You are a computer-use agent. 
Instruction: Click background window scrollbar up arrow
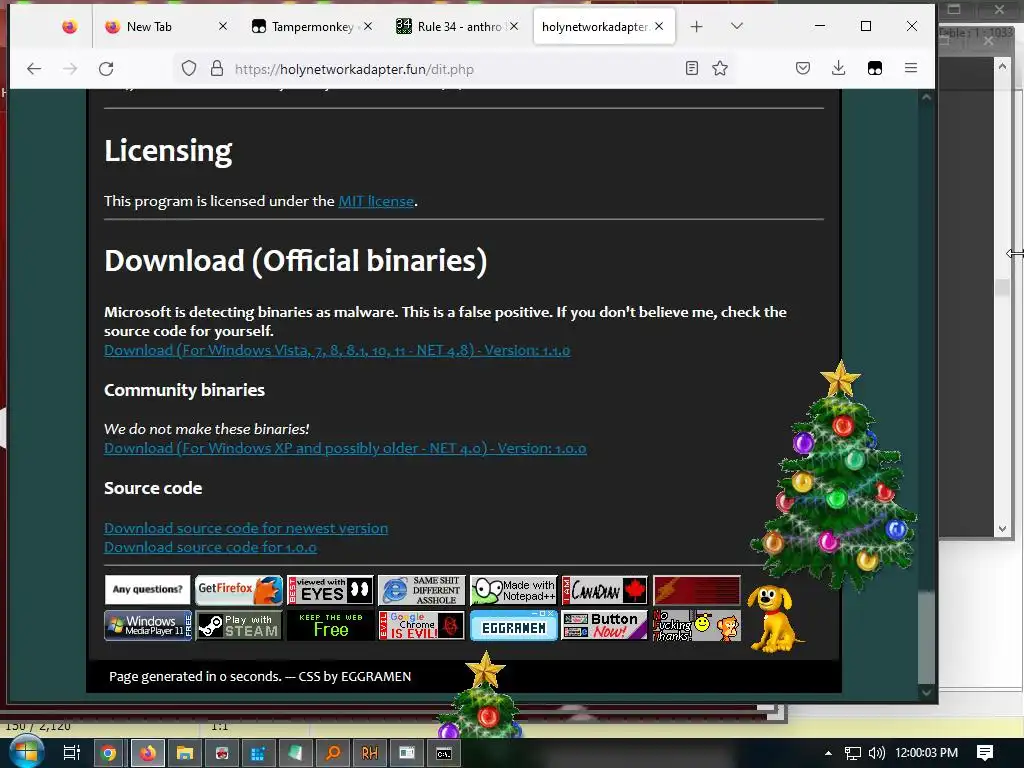click(1002, 66)
